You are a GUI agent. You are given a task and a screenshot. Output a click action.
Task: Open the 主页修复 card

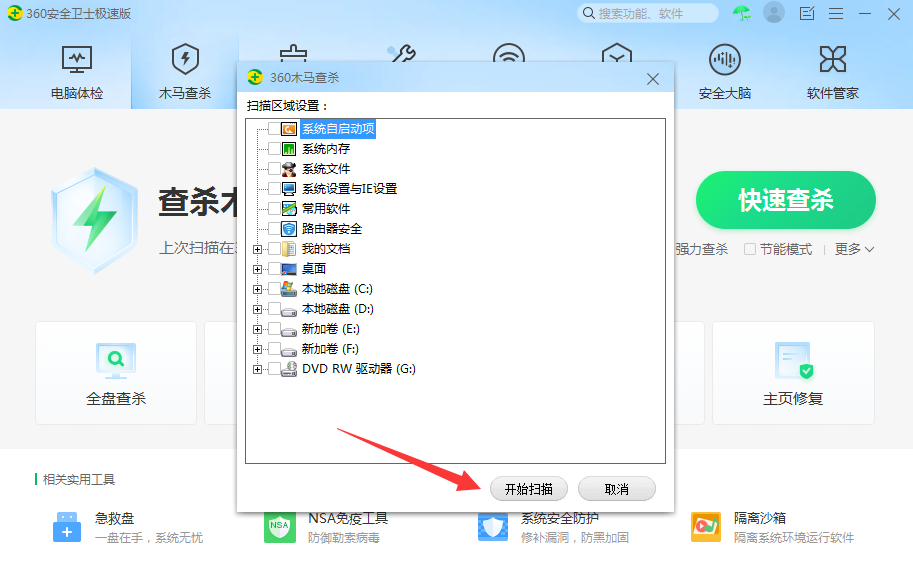pos(793,373)
